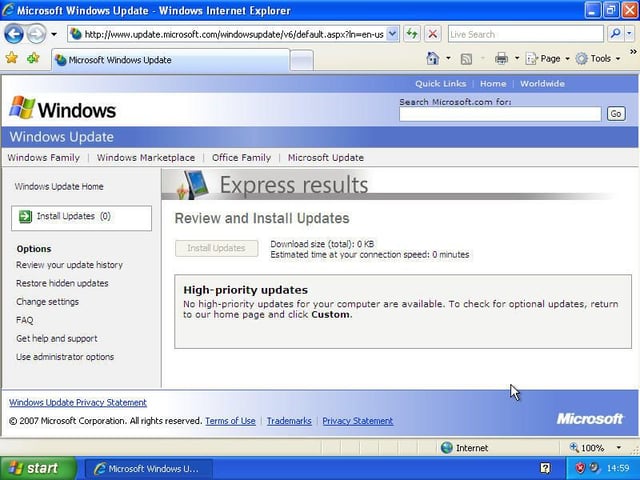
Task: Click the Windows logo on the page
Action: click(62, 108)
